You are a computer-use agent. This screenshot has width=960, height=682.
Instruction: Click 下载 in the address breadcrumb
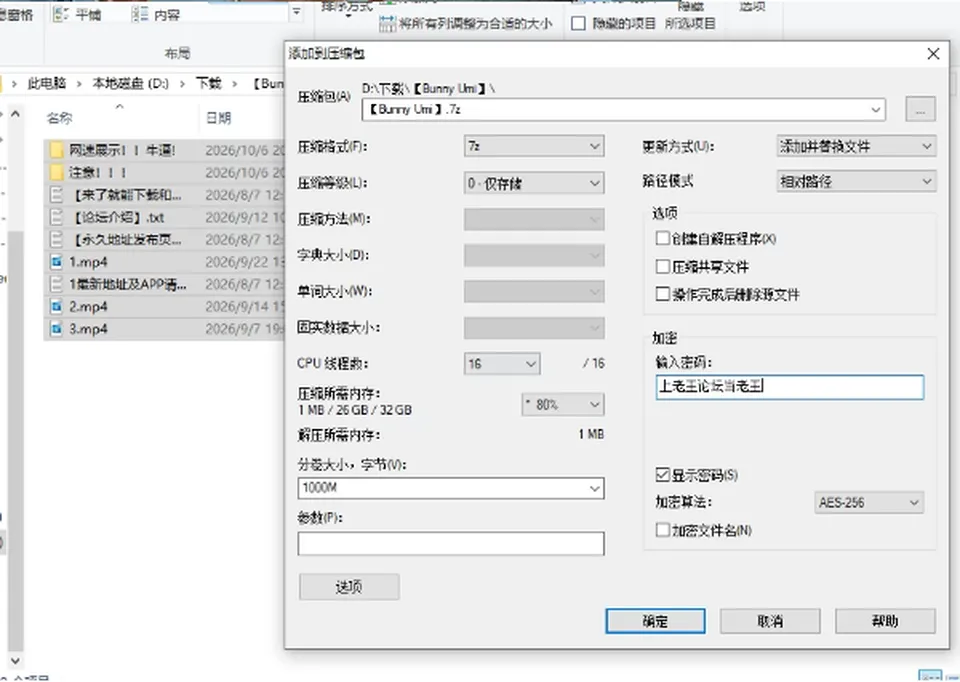pos(208,83)
